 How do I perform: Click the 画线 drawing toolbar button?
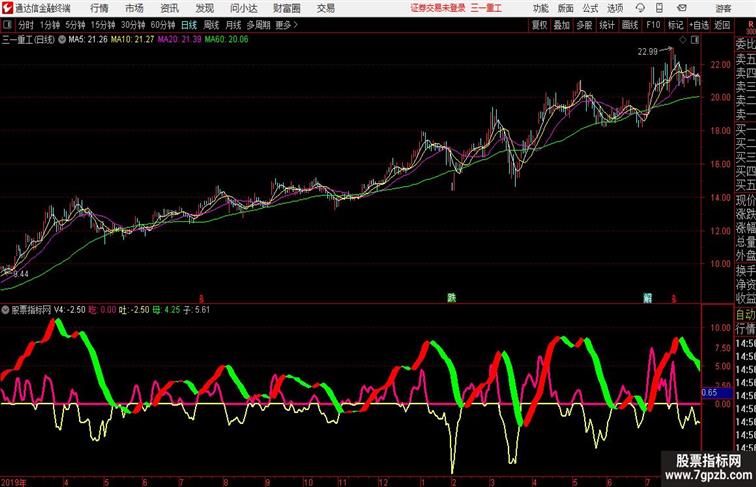click(x=630, y=25)
